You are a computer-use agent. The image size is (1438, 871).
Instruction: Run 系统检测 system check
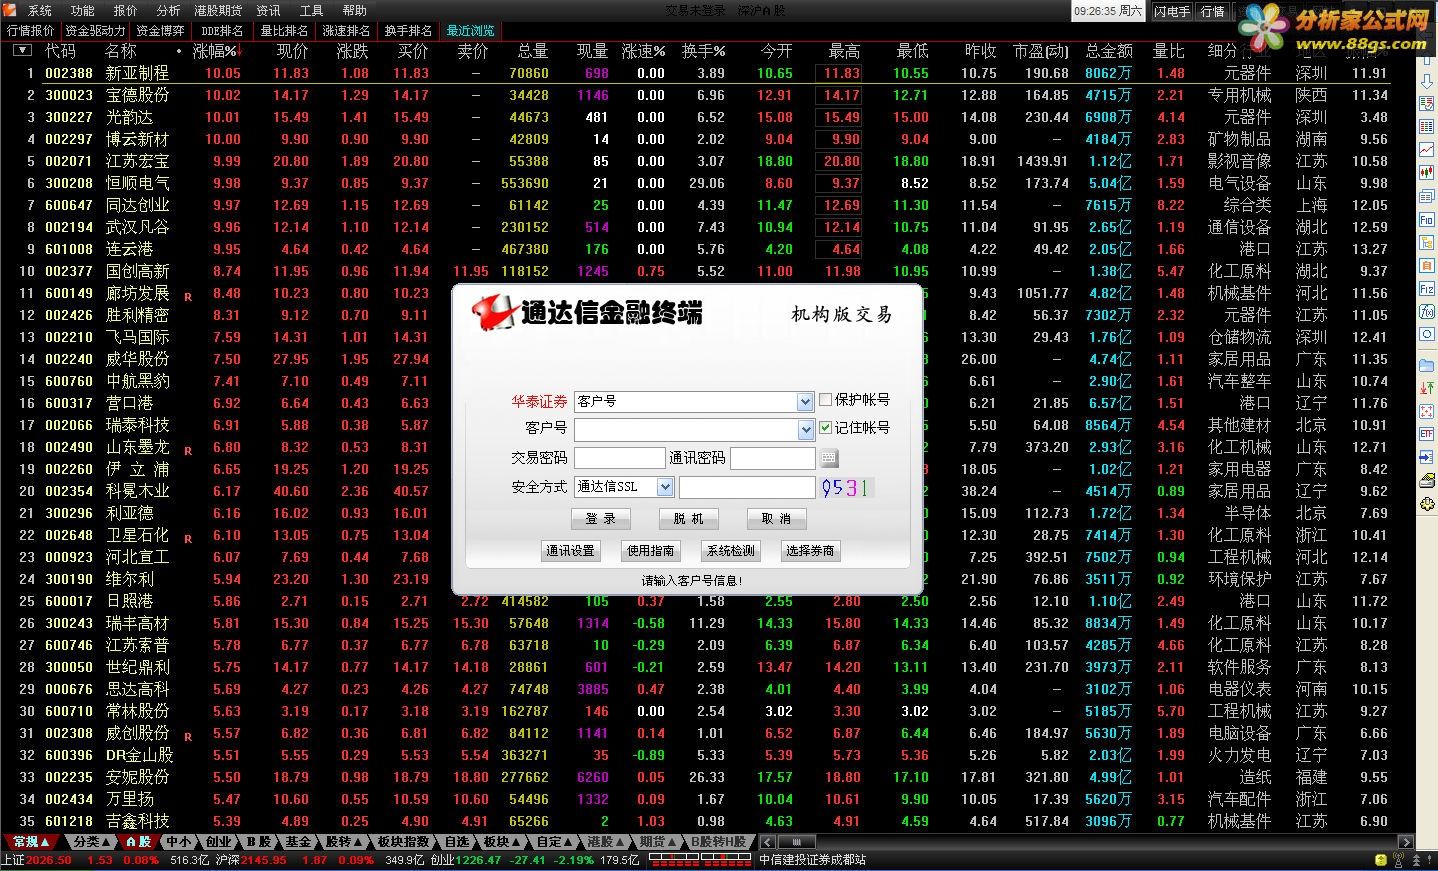coord(731,551)
